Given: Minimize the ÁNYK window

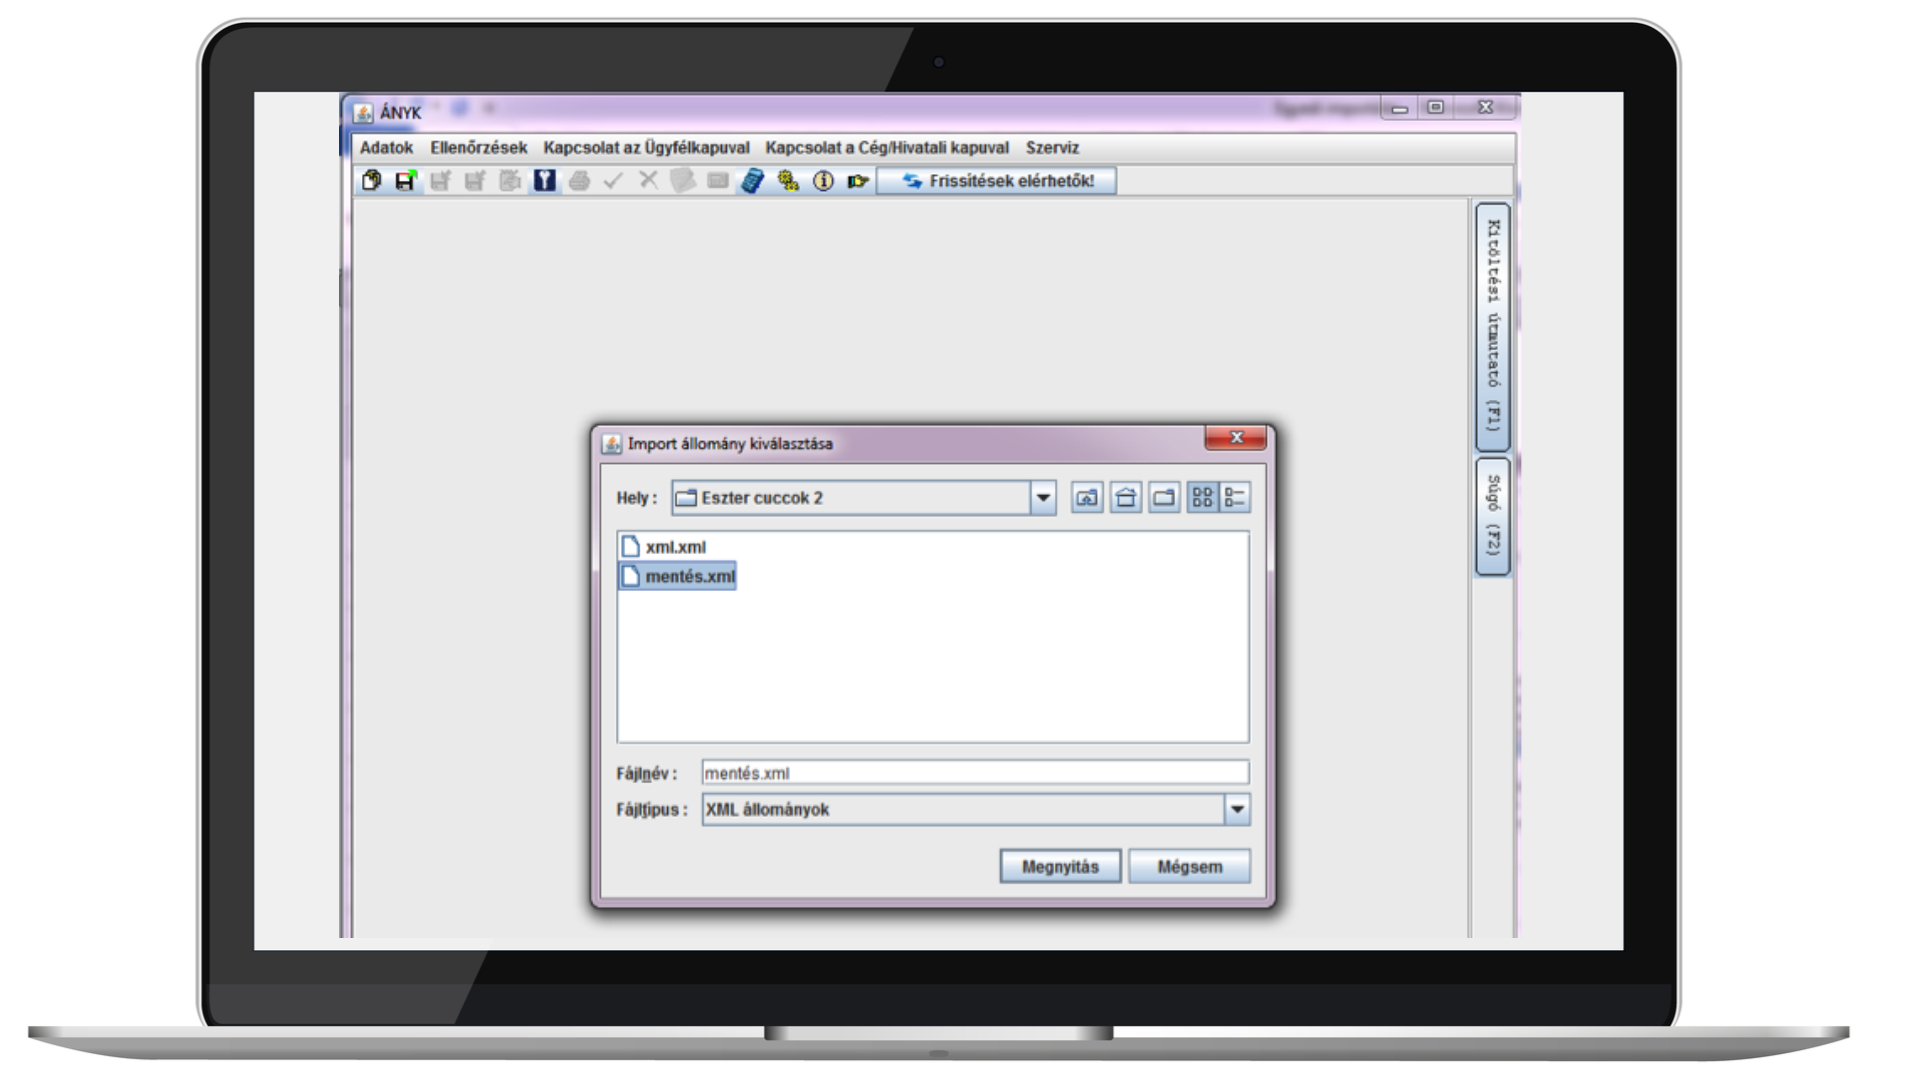Looking at the screenshot, I should pos(1399,108).
